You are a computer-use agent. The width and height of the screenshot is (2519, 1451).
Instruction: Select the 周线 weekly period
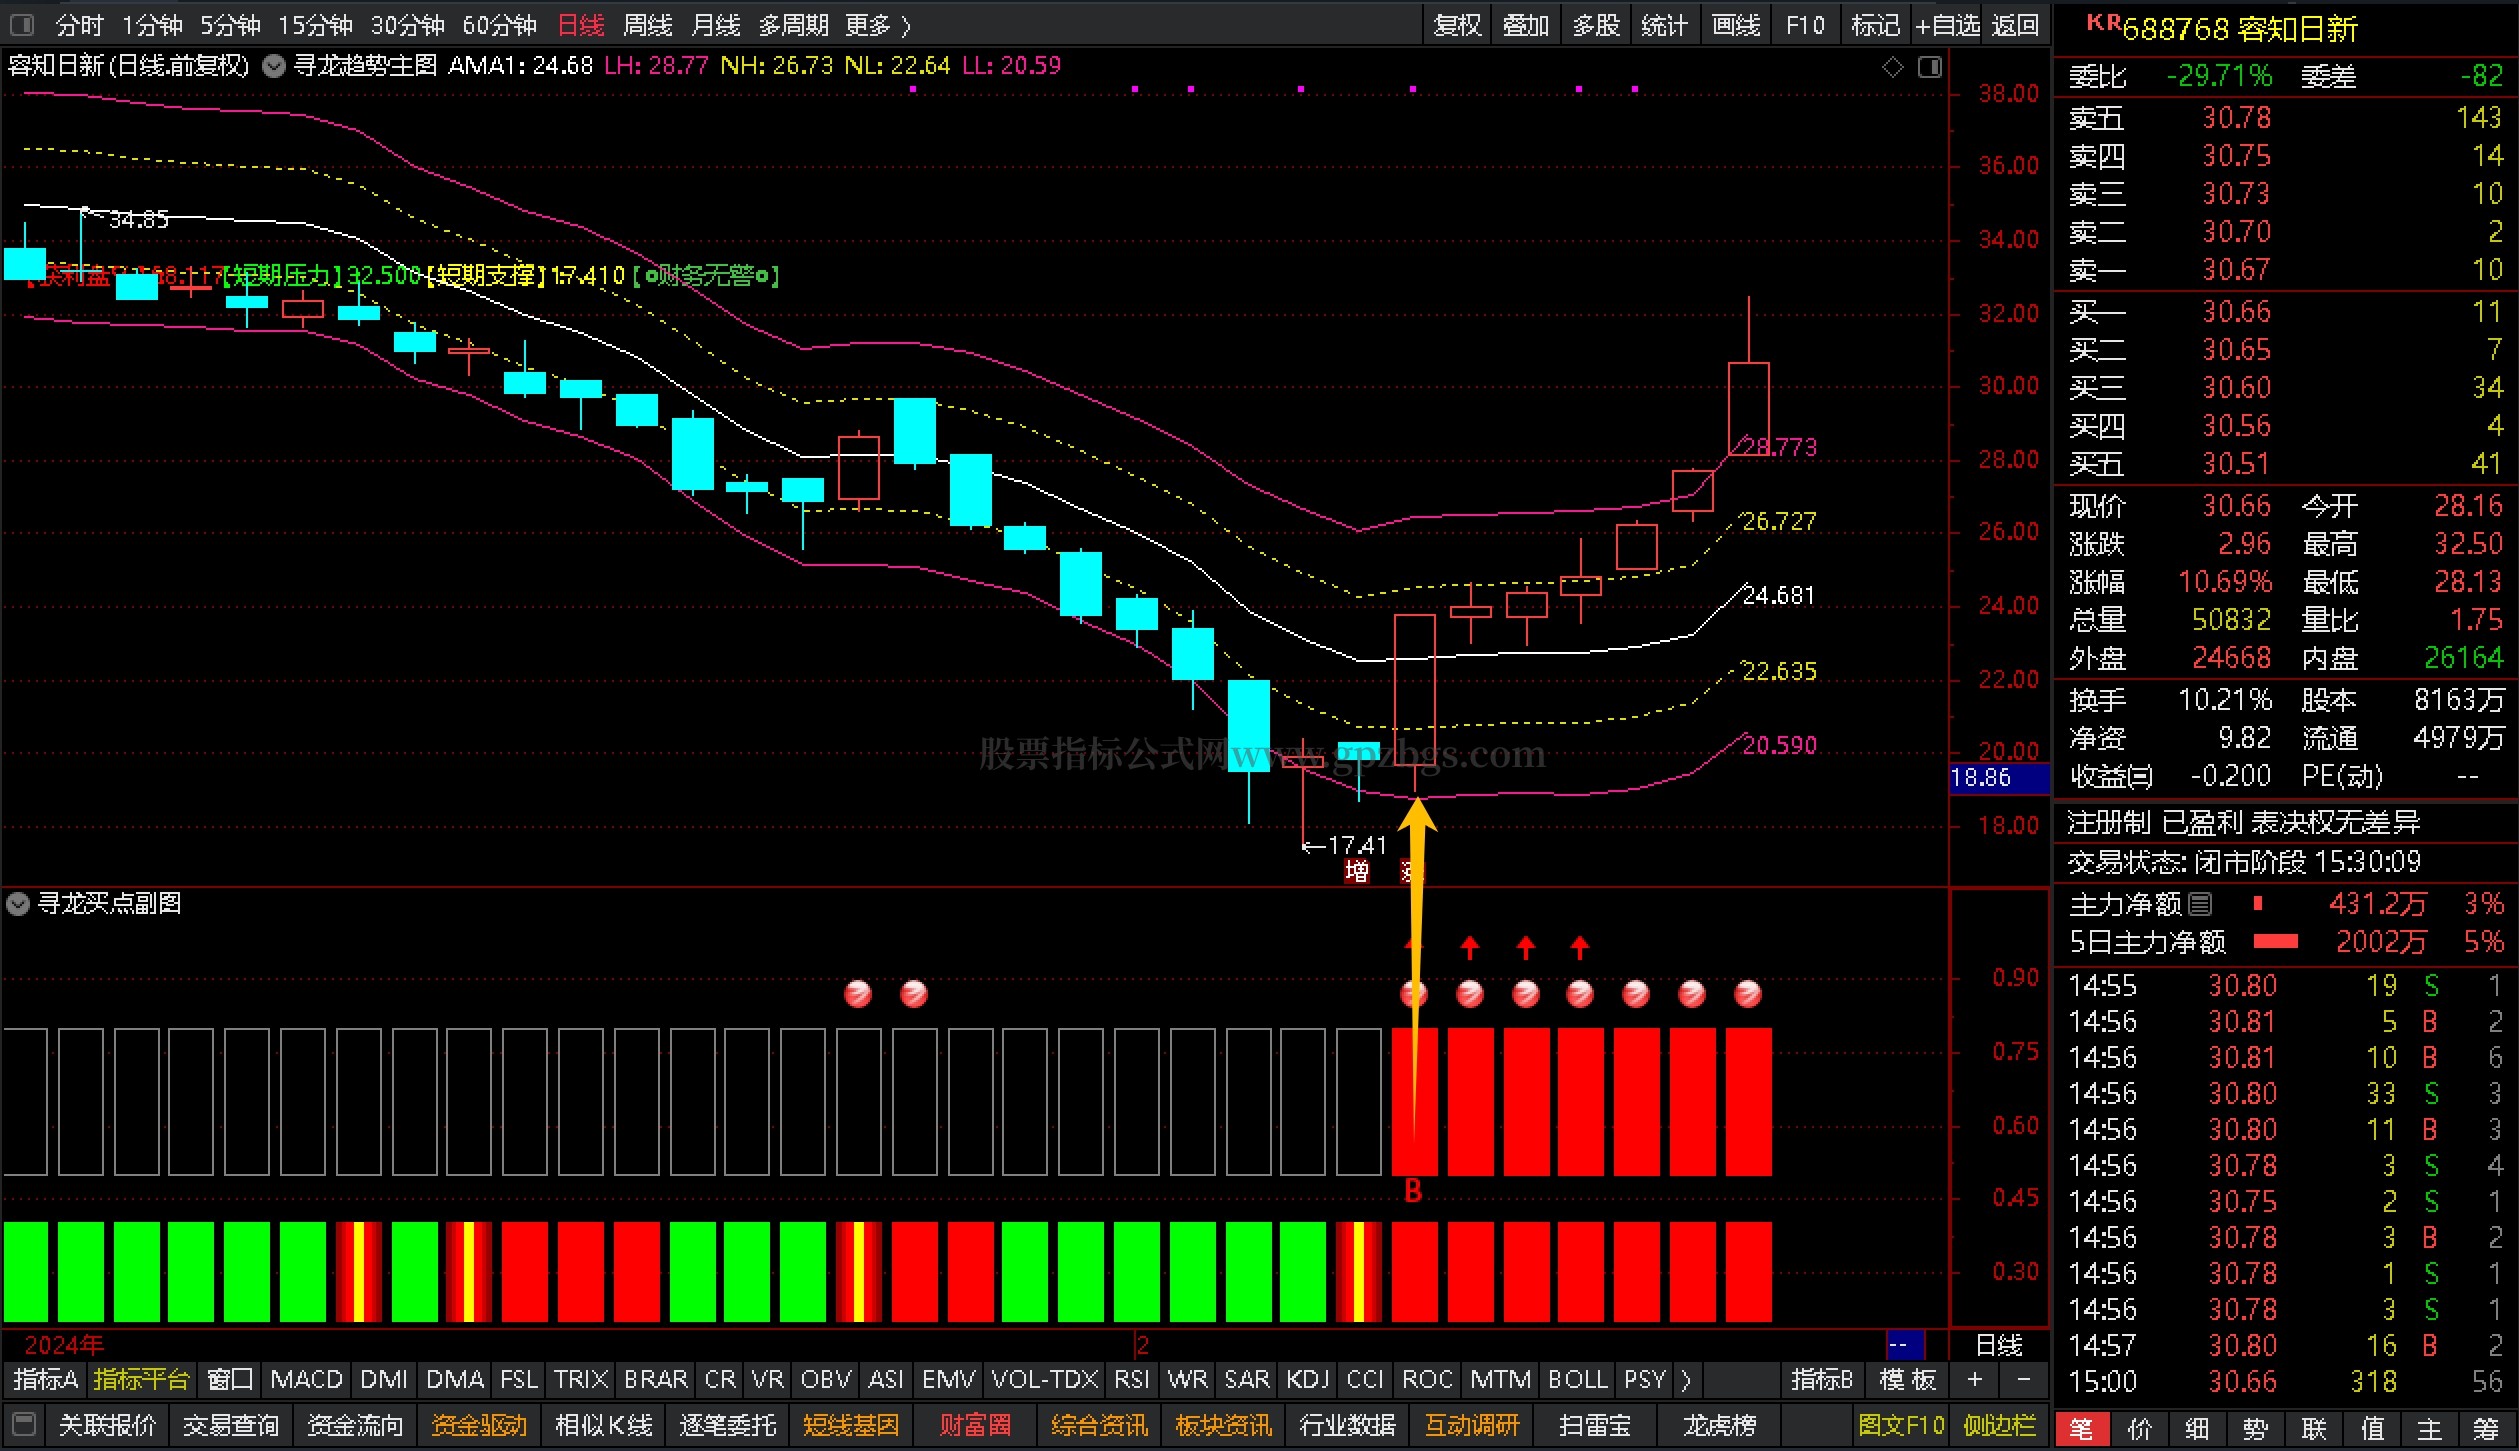[648, 25]
